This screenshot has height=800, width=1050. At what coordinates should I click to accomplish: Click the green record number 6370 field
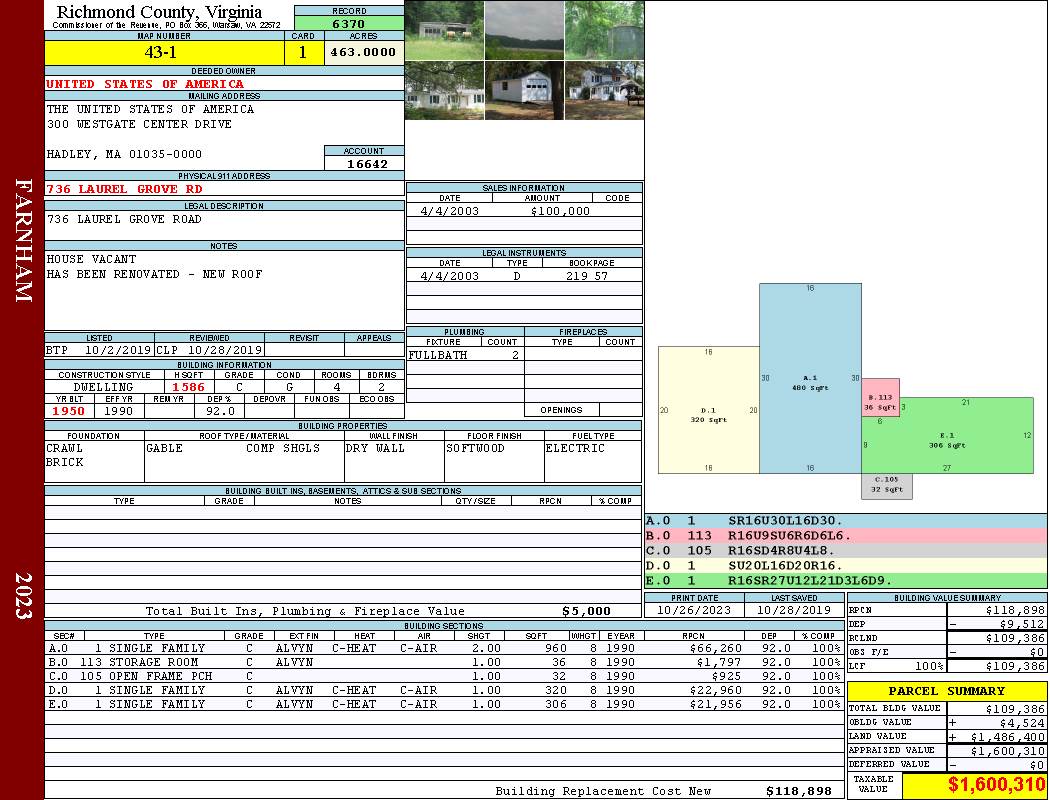point(349,23)
